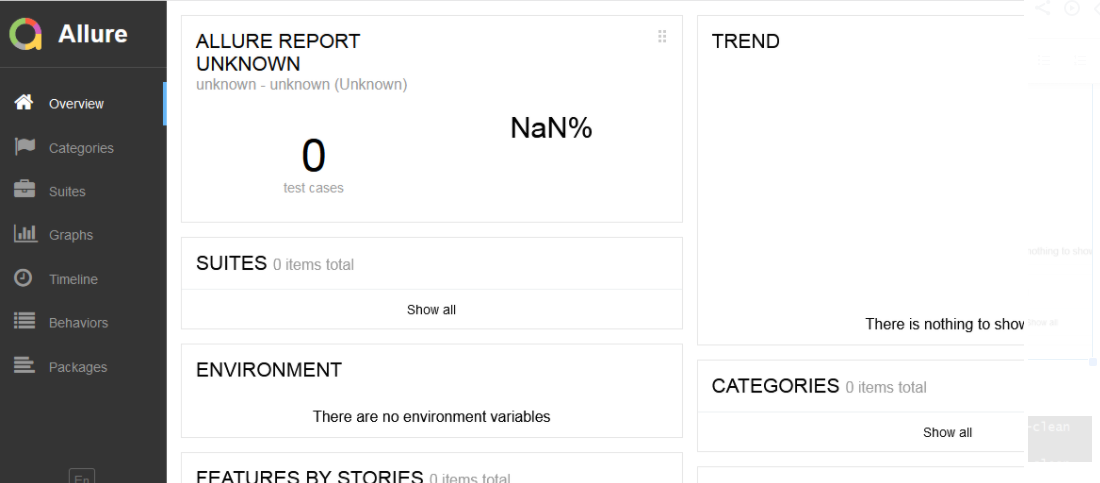This screenshot has height=483, width=1100.
Task: Click the Packages aligned-lines icon
Action: click(x=25, y=366)
